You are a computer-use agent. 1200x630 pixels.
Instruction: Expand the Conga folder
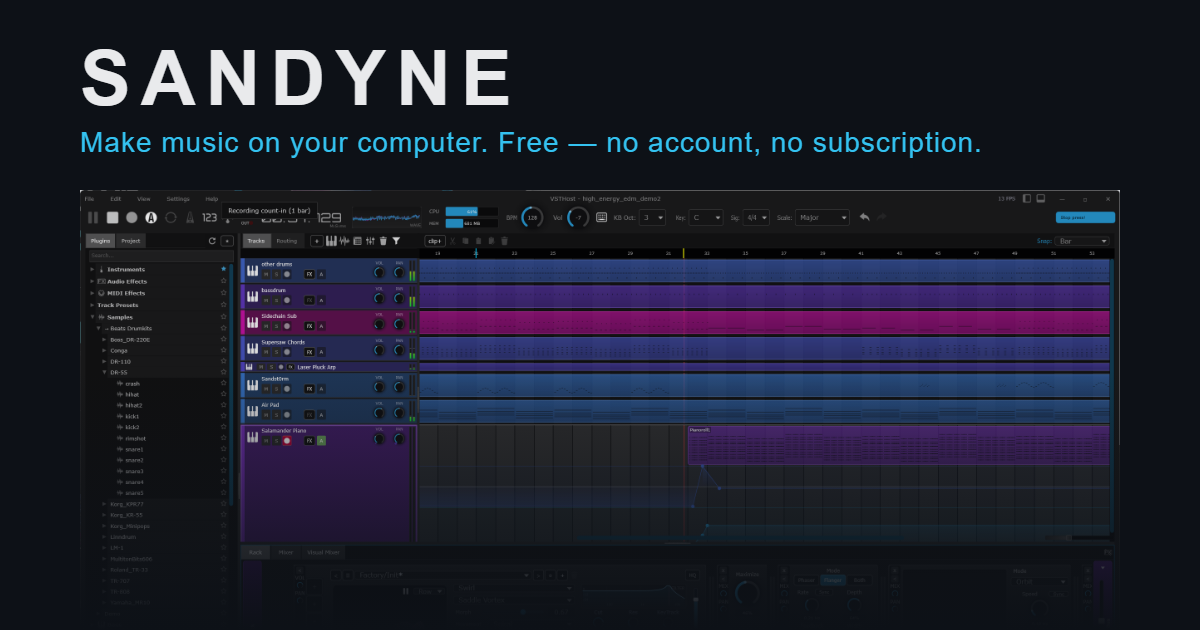pos(104,351)
